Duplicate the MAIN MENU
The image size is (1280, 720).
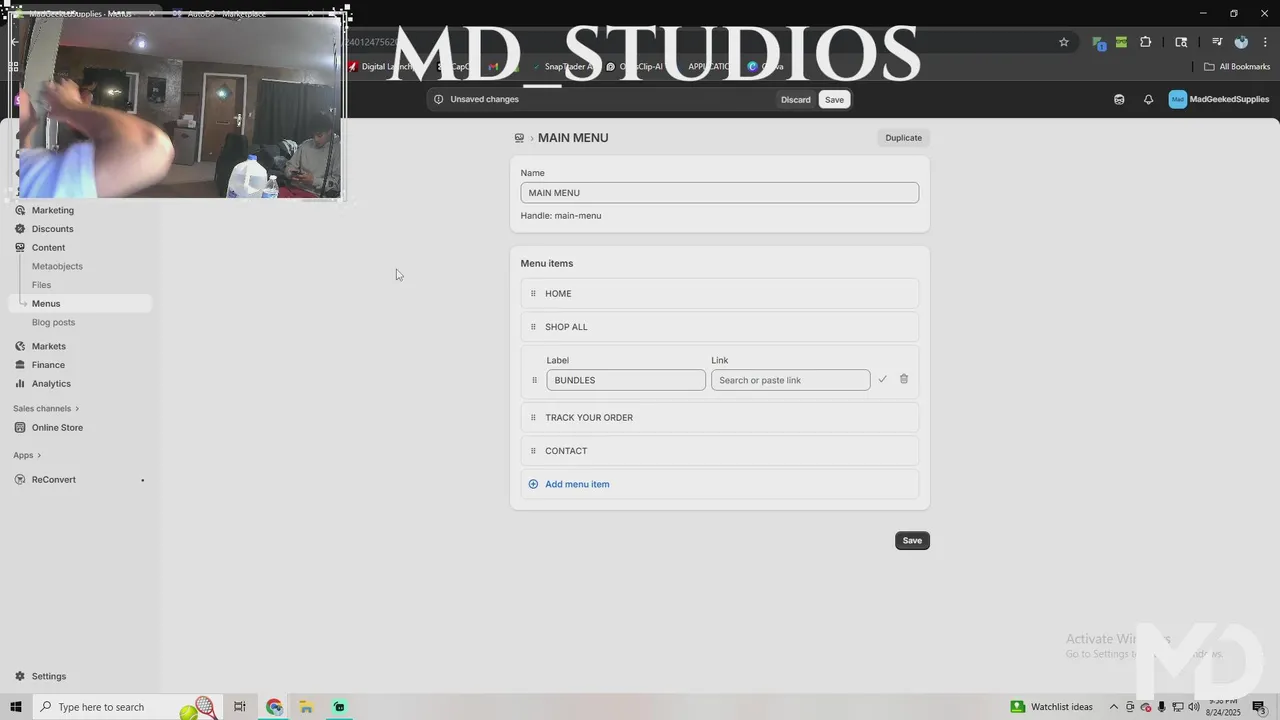[904, 138]
